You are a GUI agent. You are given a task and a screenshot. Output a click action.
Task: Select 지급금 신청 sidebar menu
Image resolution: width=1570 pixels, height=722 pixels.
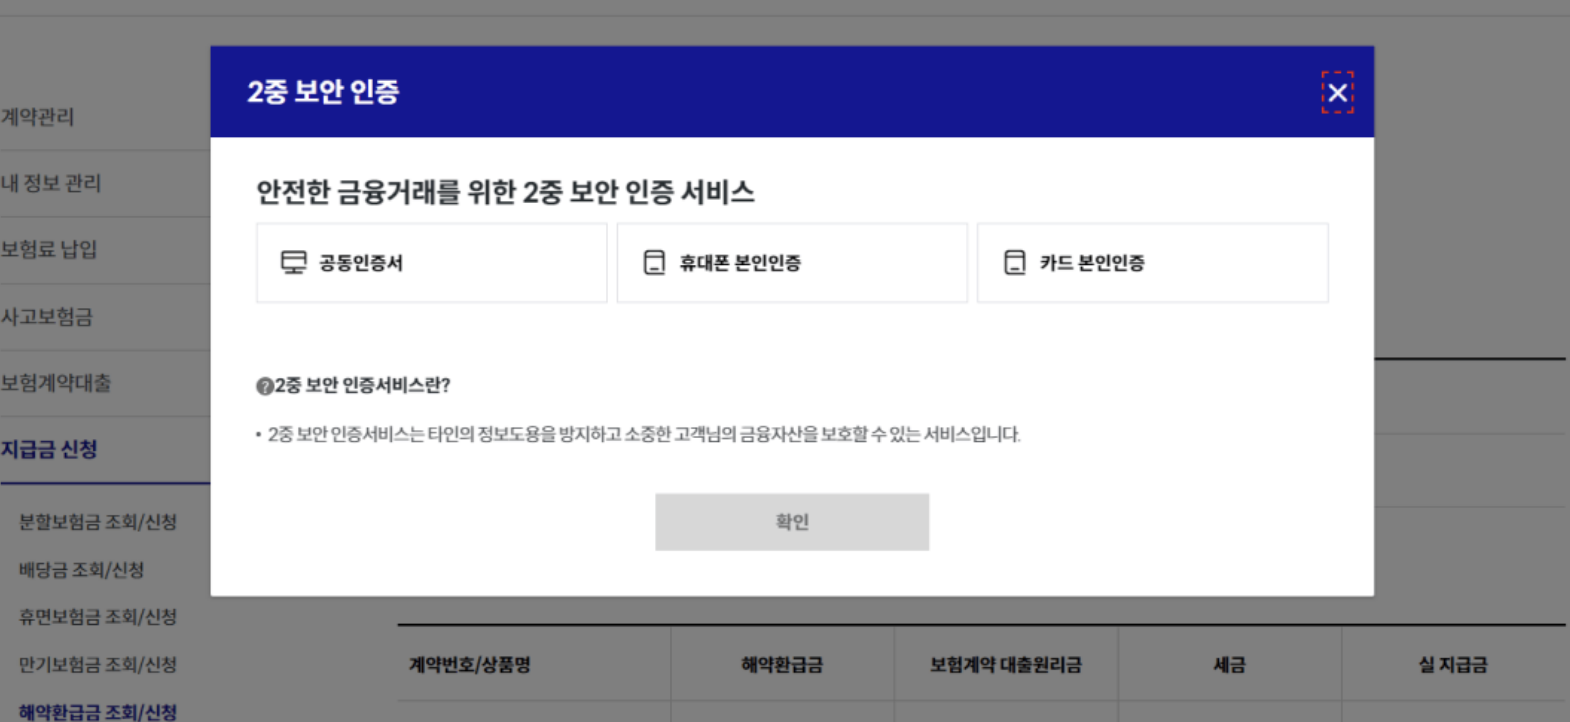[x=49, y=450]
